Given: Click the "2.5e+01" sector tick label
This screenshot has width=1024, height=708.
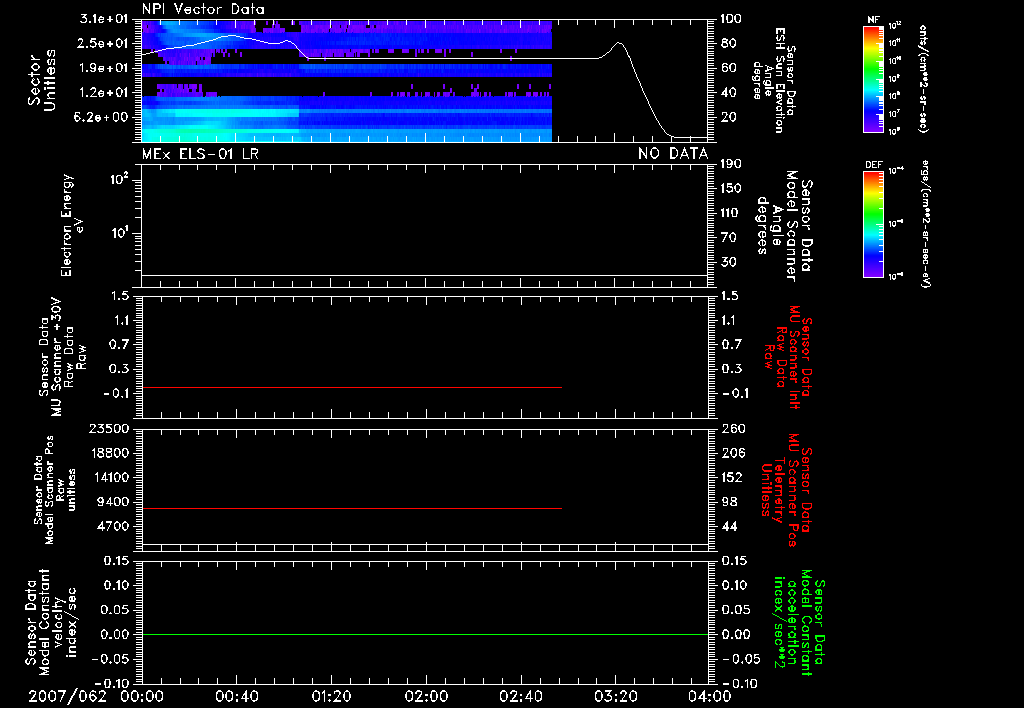Looking at the screenshot, I should tap(104, 43).
